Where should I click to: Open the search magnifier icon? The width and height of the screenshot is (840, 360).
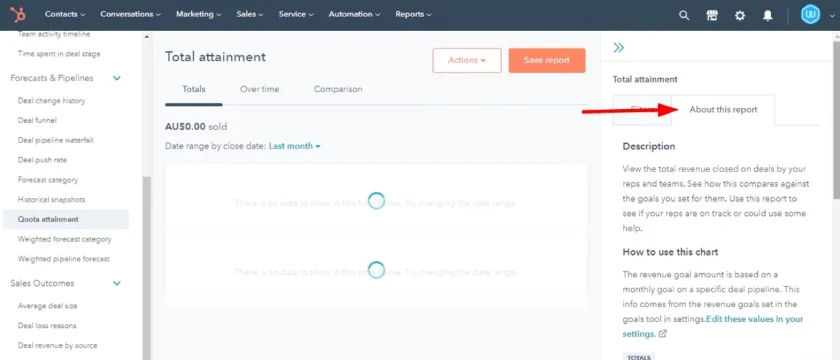coord(684,16)
